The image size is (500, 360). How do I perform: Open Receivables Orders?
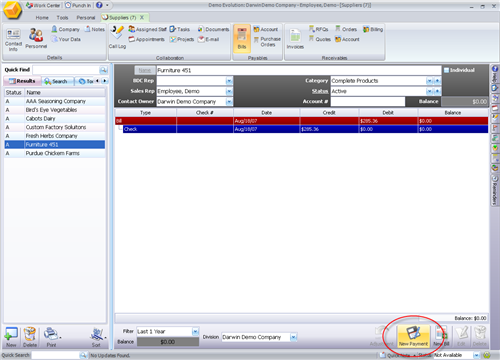[346, 29]
